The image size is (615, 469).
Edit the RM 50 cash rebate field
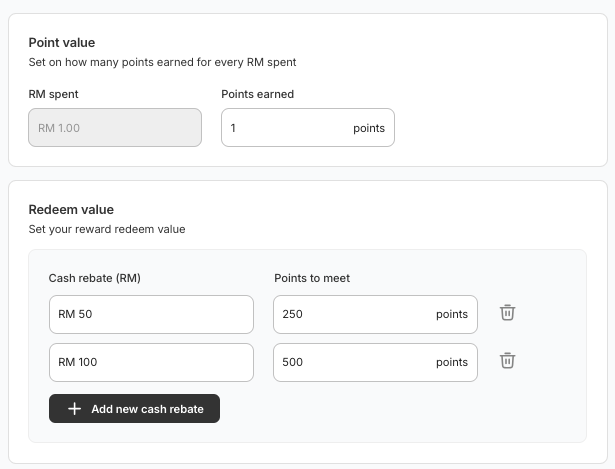[151, 314]
